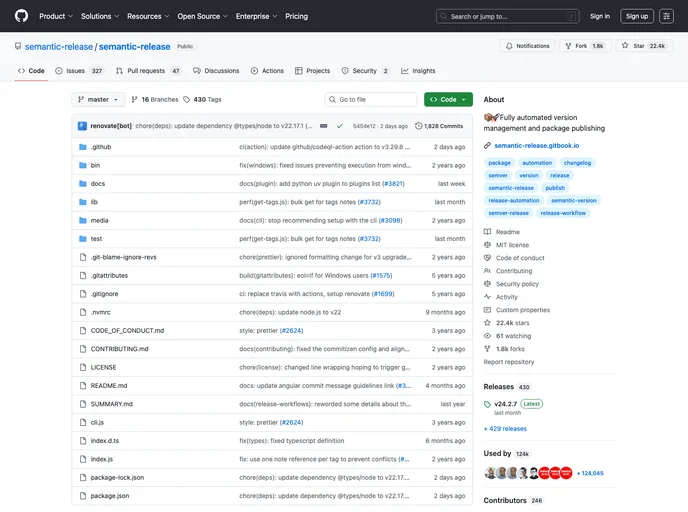Switch to the Security tab
This screenshot has height=512, width=688.
pos(365,71)
